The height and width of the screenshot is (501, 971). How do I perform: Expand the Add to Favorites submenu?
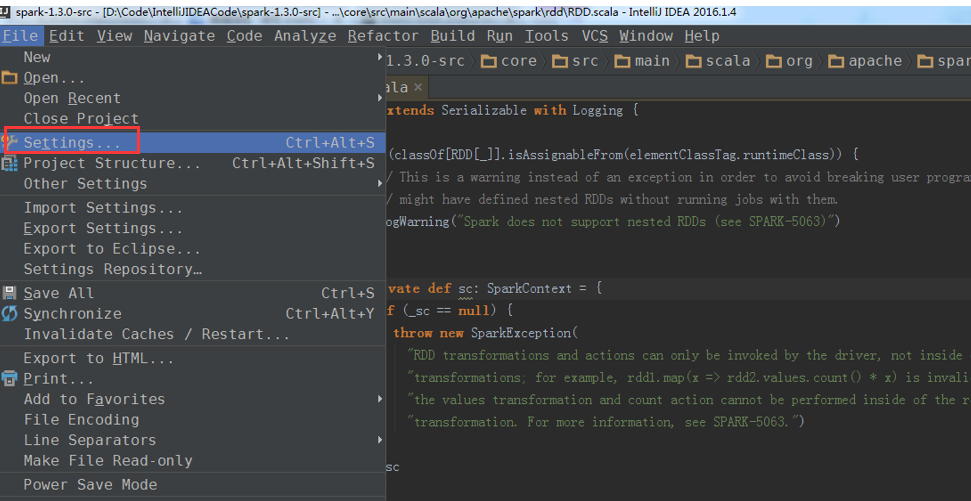[193, 399]
